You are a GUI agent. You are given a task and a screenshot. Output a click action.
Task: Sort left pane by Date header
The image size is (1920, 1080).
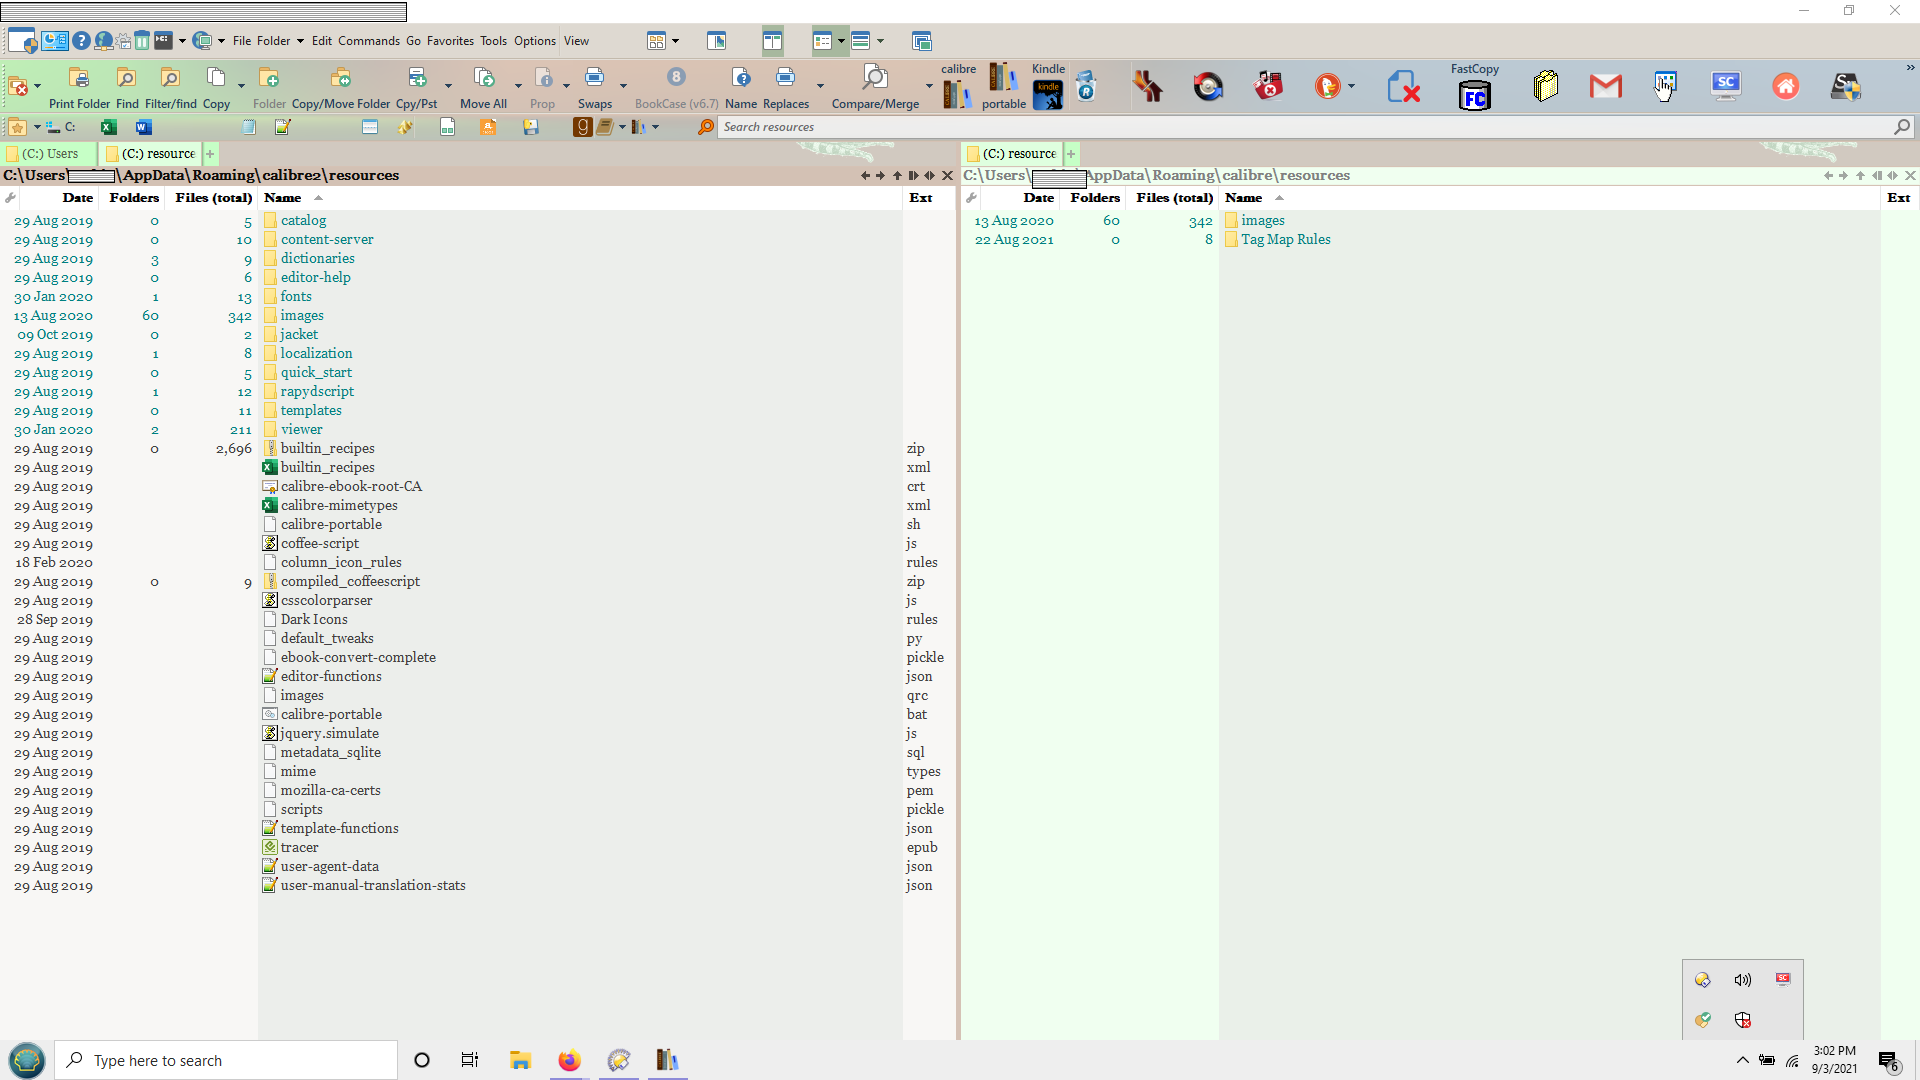click(77, 198)
